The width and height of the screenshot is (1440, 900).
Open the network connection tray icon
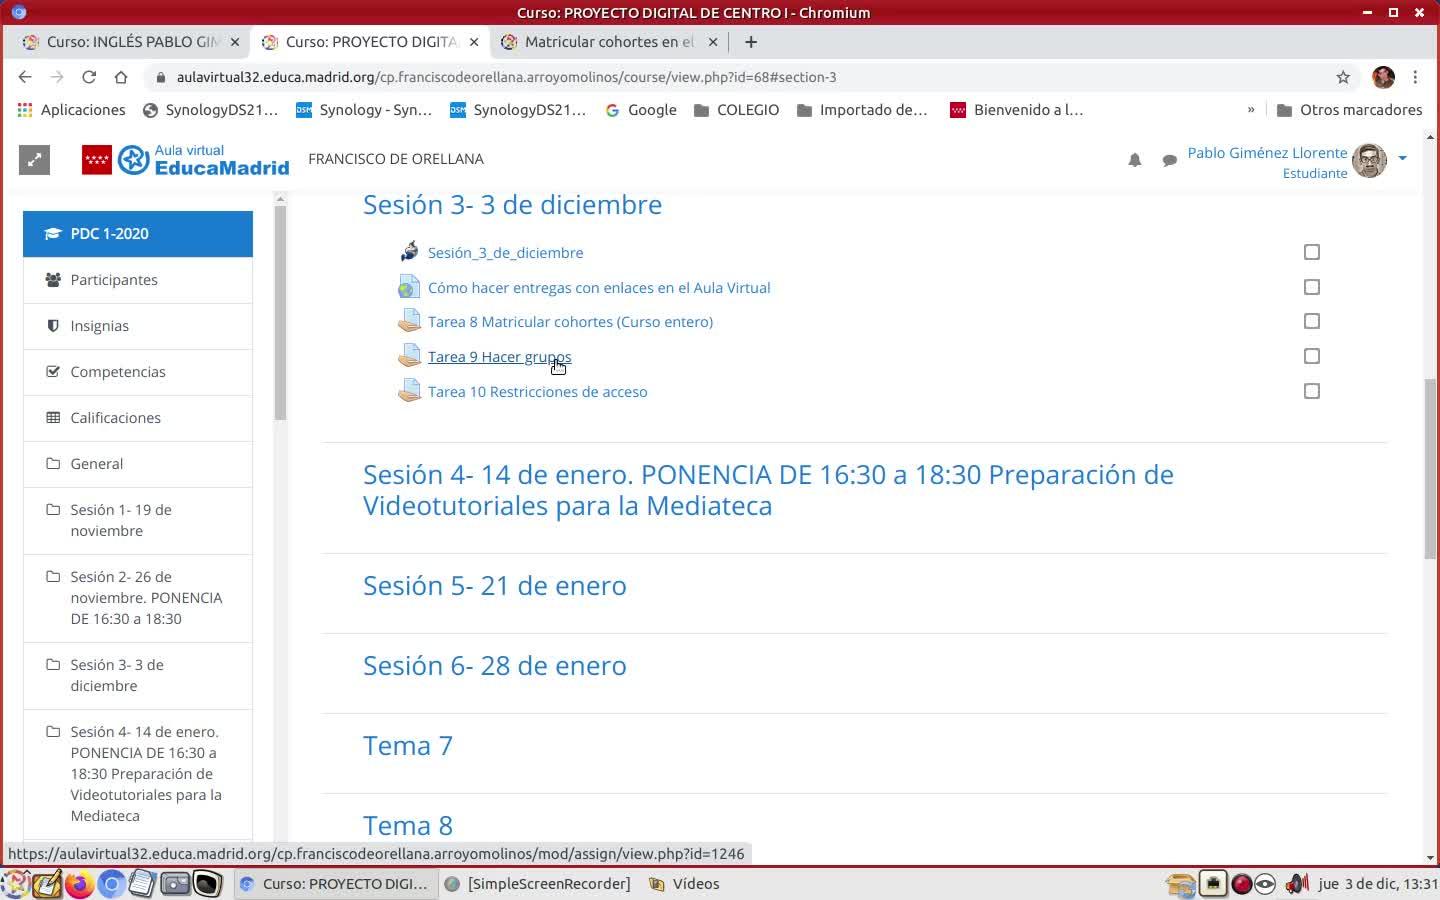tap(1213, 884)
